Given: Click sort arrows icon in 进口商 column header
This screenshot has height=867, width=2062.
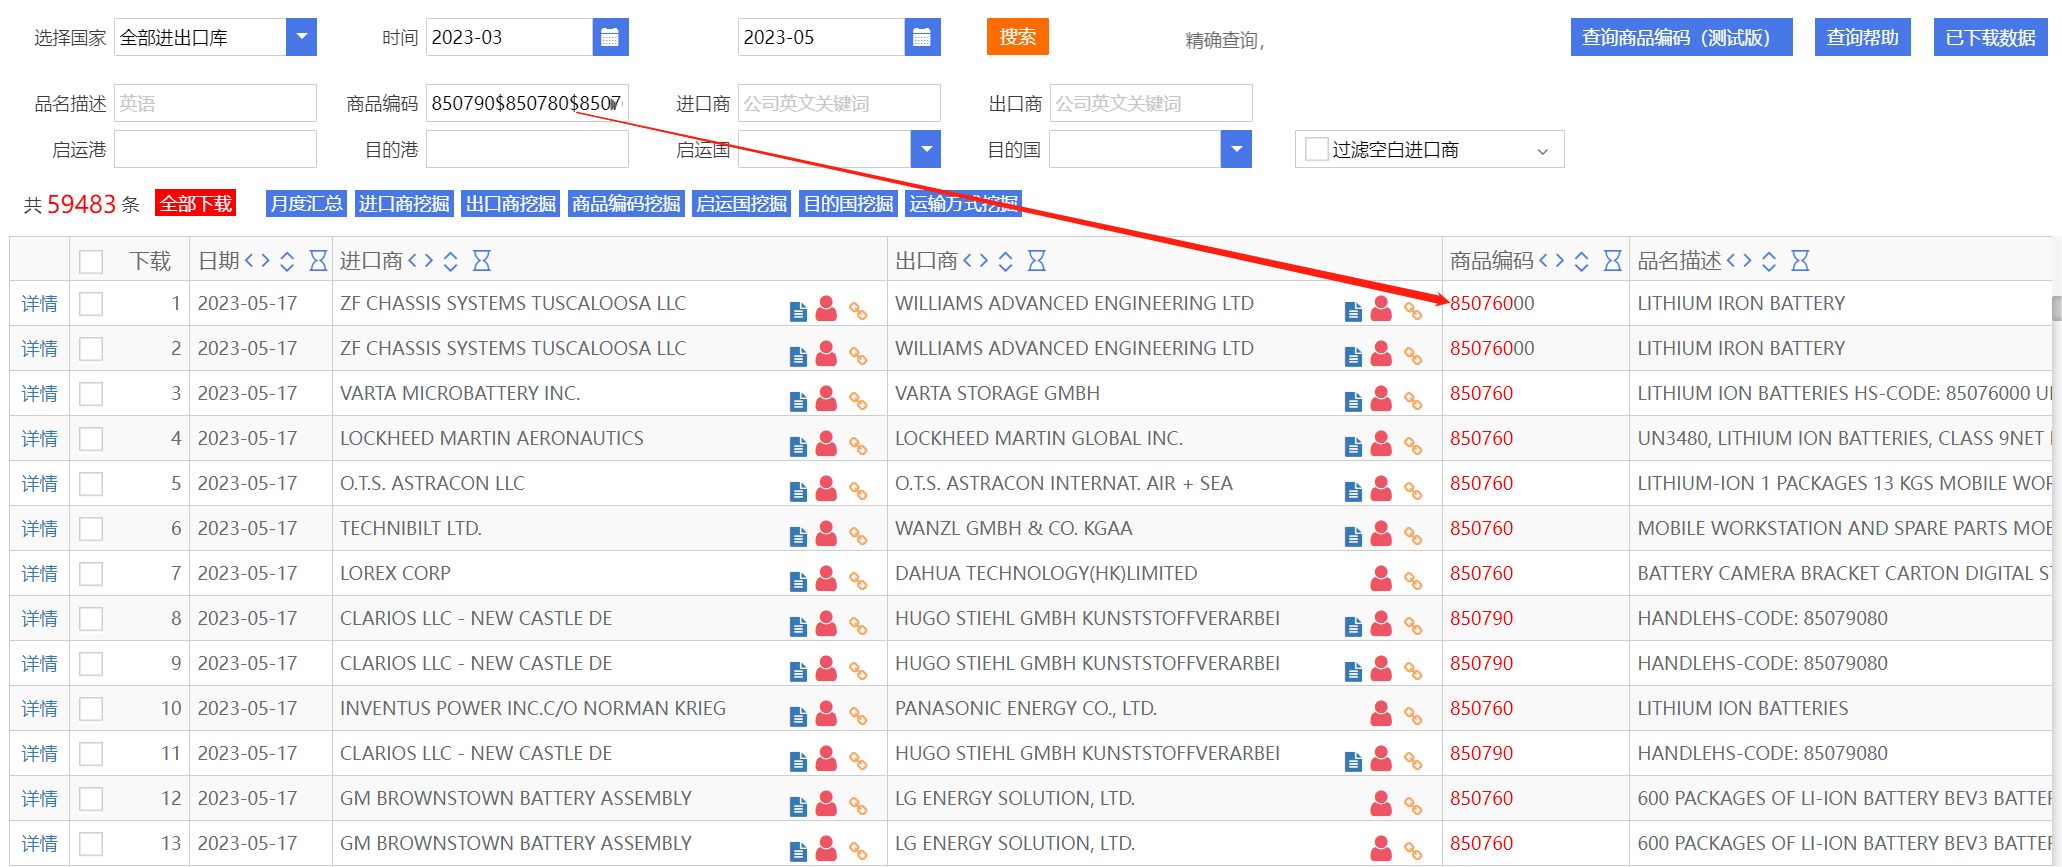Looking at the screenshot, I should 451,261.
